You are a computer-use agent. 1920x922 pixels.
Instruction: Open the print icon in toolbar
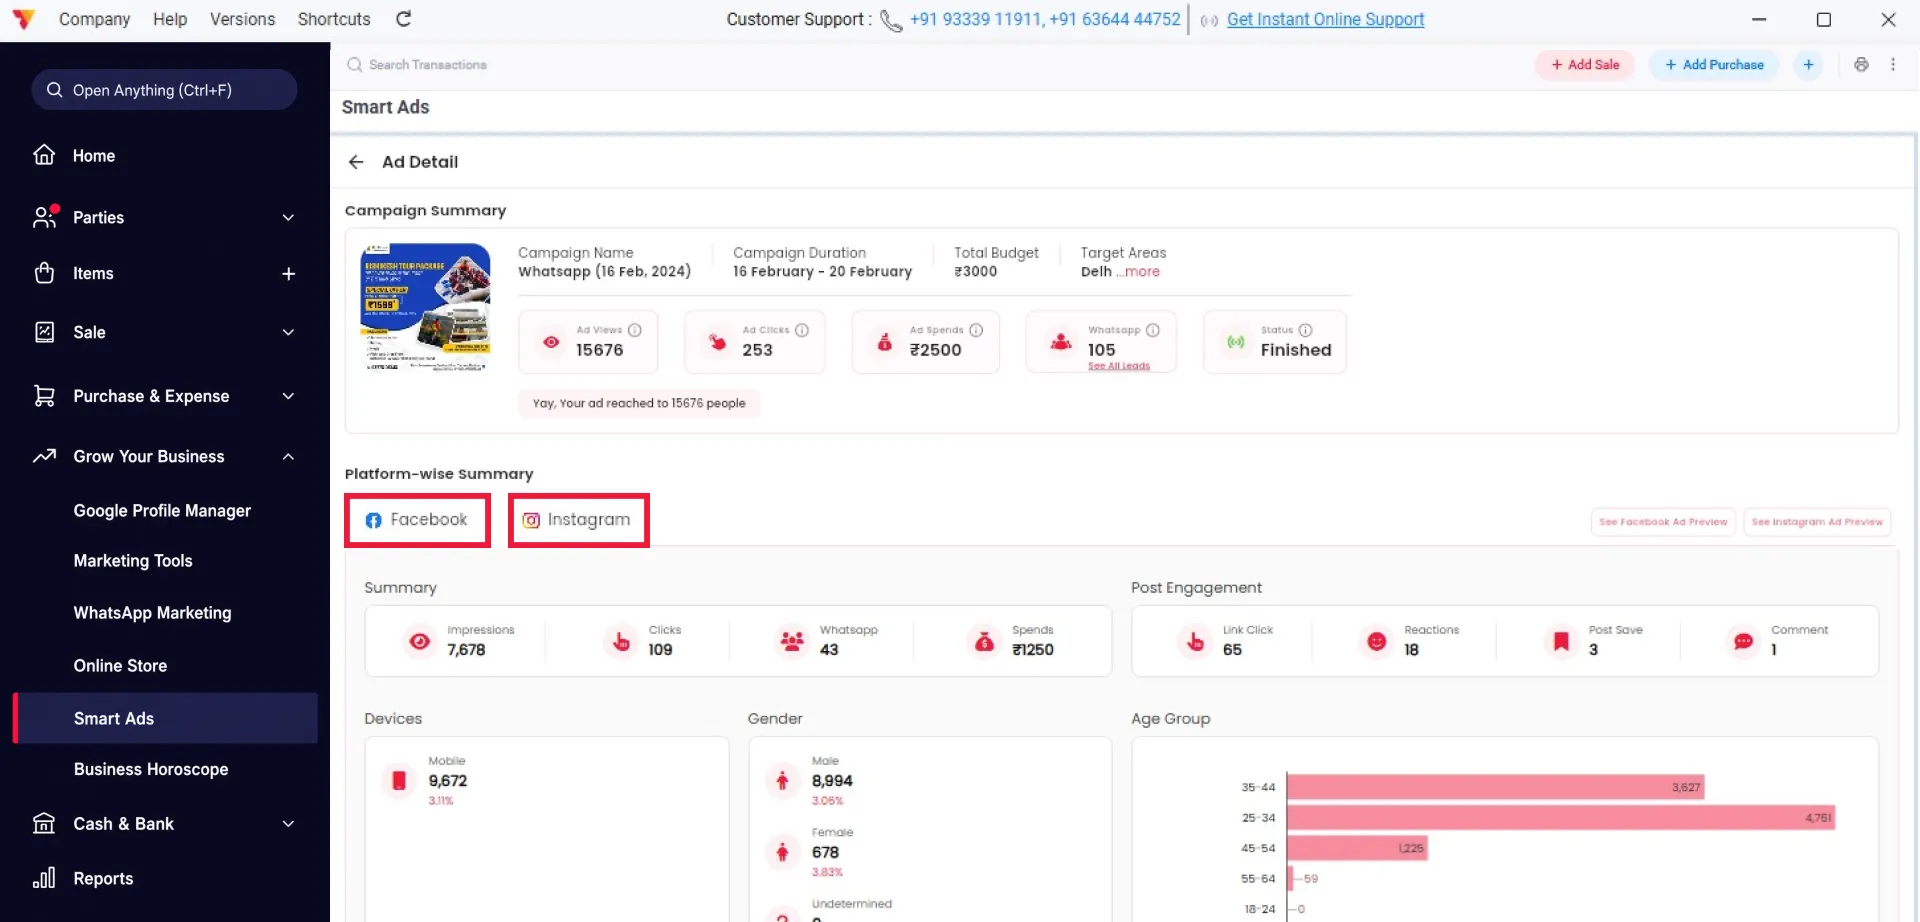(1861, 64)
